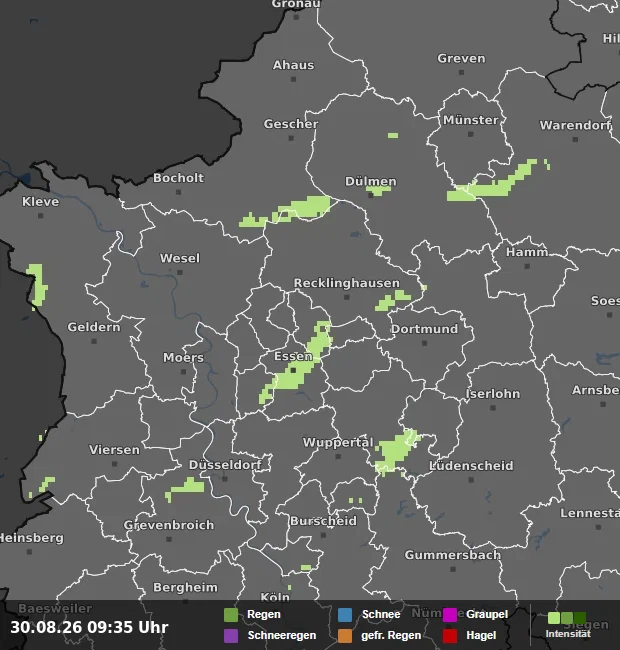
Task: Click the Dülmen city label
Action: tap(371, 182)
